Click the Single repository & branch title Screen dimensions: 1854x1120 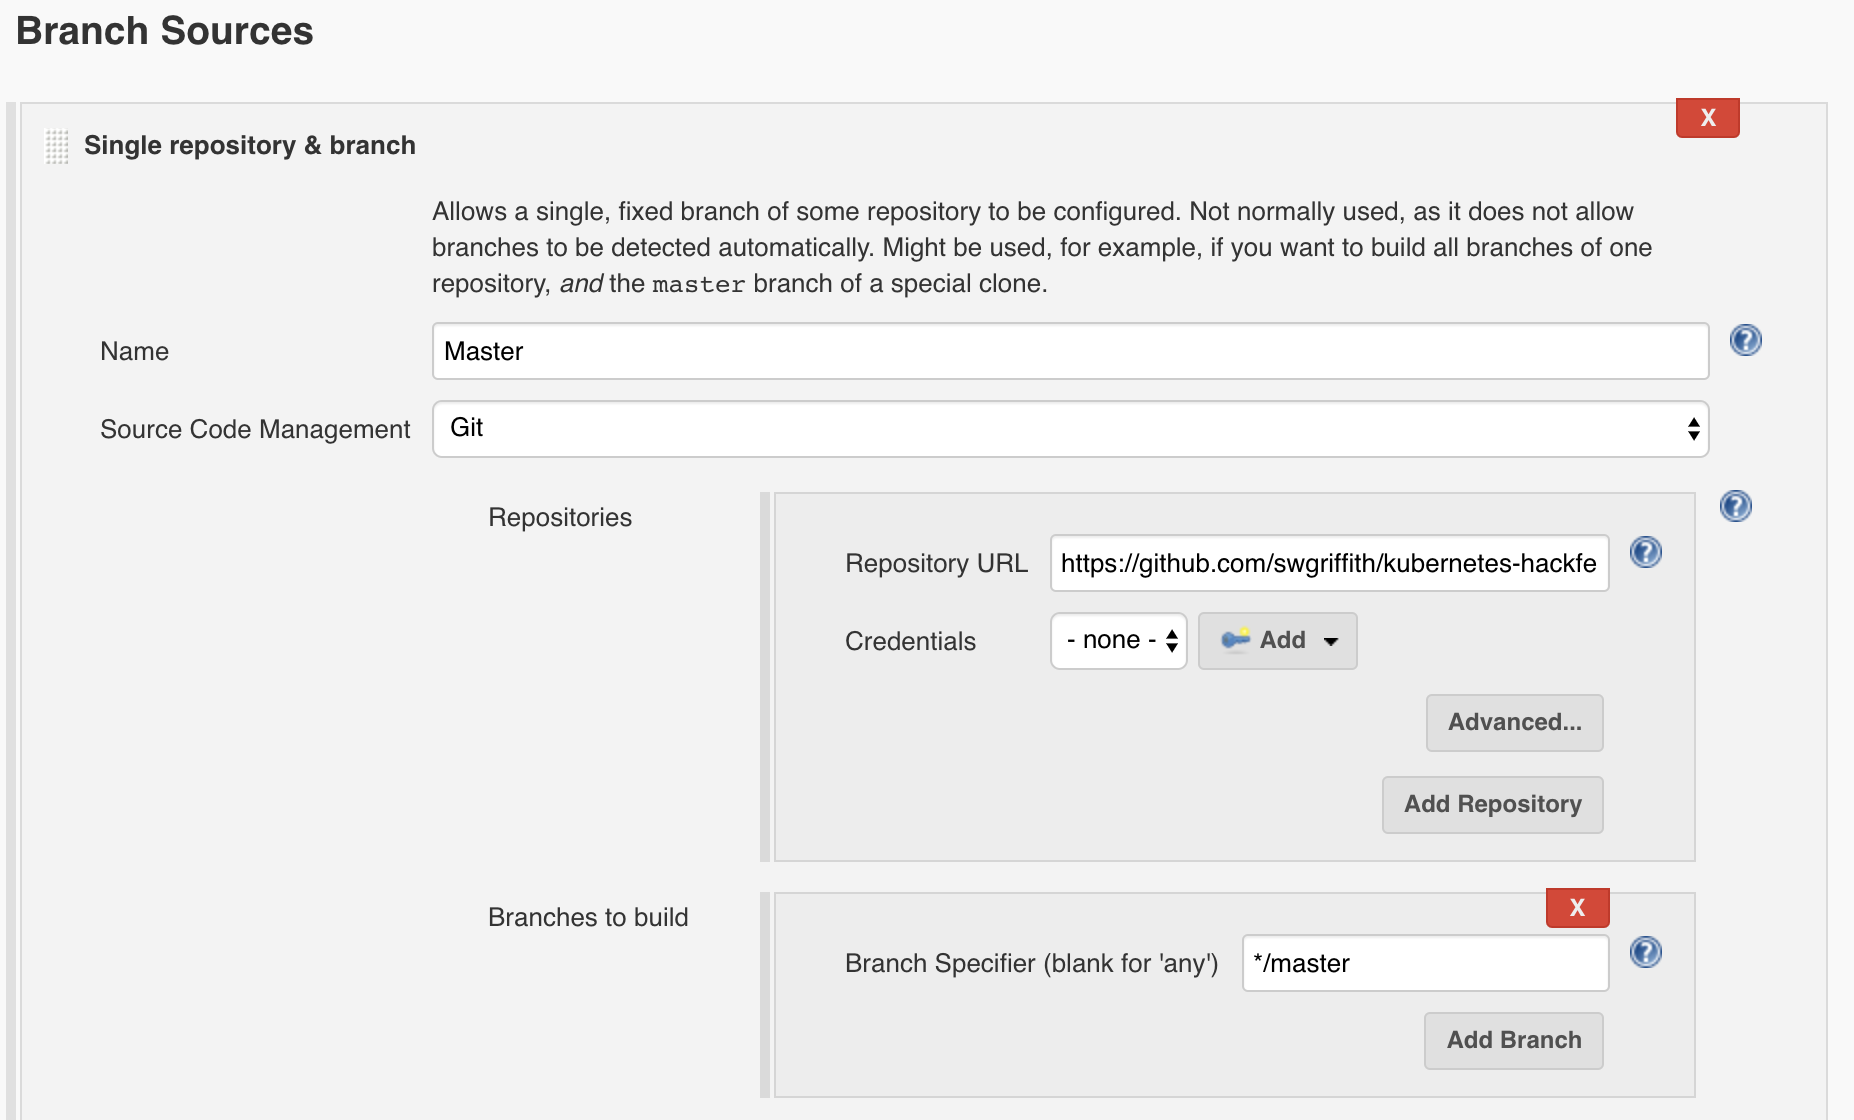[x=250, y=146]
